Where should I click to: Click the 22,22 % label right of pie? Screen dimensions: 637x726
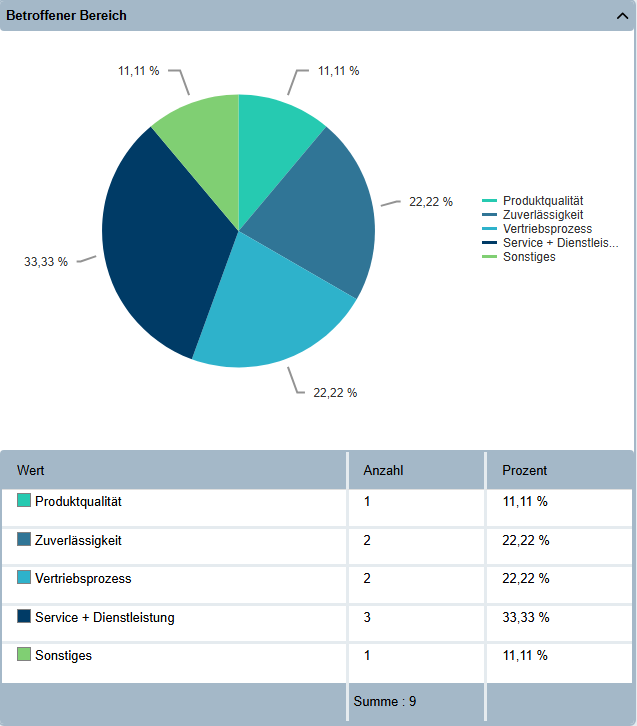point(431,202)
